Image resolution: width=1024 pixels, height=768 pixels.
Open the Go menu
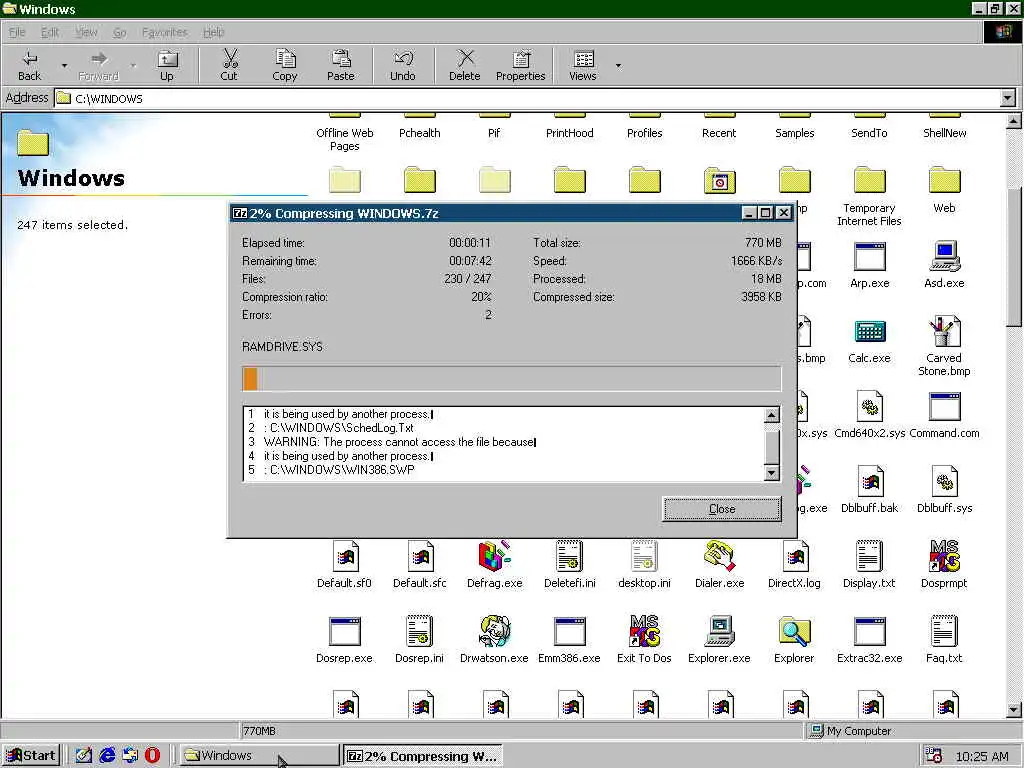[120, 32]
